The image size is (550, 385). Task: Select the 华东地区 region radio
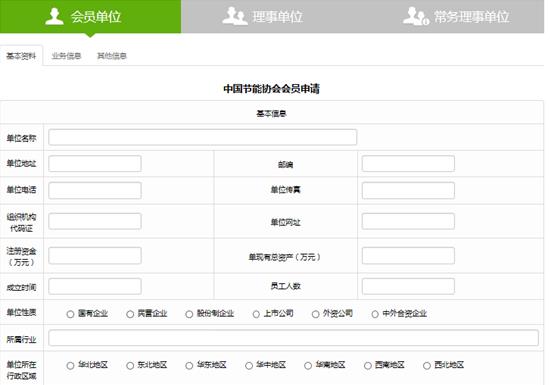tap(189, 366)
